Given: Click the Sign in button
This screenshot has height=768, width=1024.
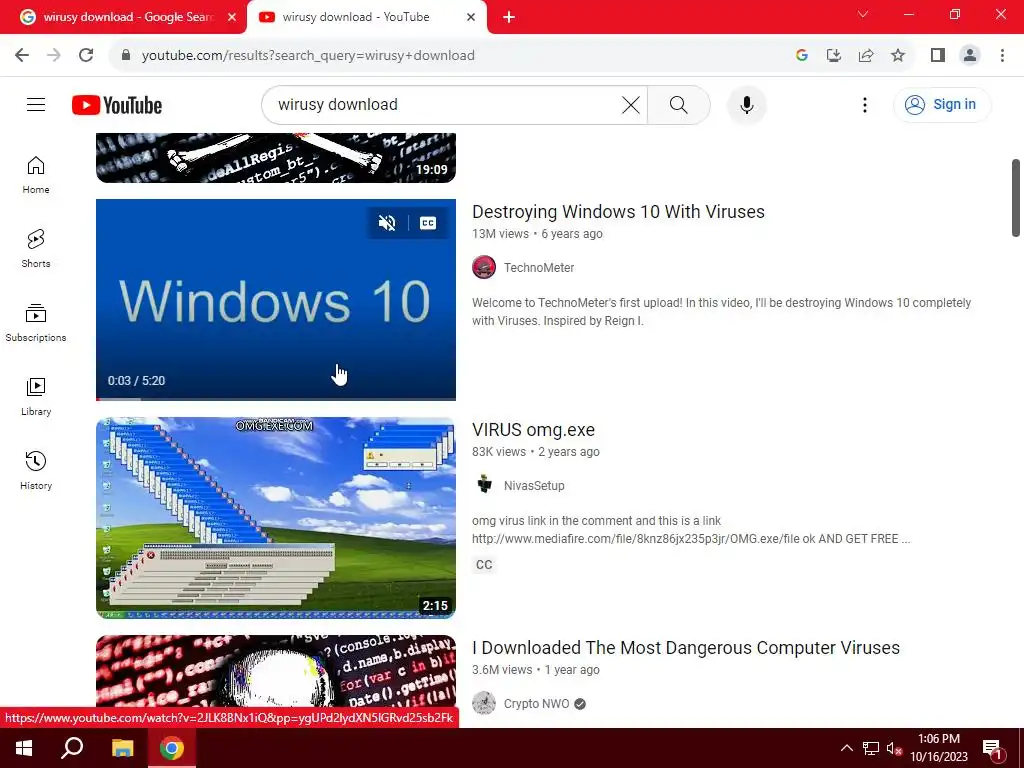Looking at the screenshot, I should point(942,104).
